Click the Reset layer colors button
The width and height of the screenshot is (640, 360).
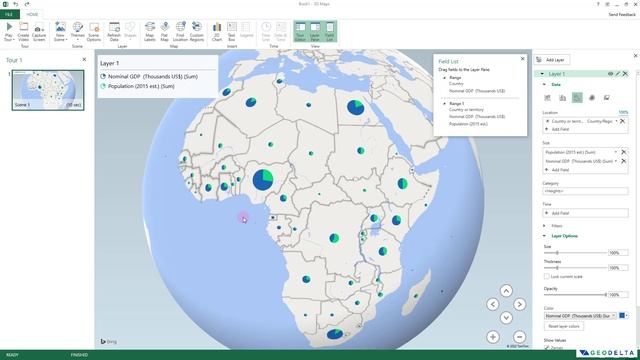[x=564, y=326]
